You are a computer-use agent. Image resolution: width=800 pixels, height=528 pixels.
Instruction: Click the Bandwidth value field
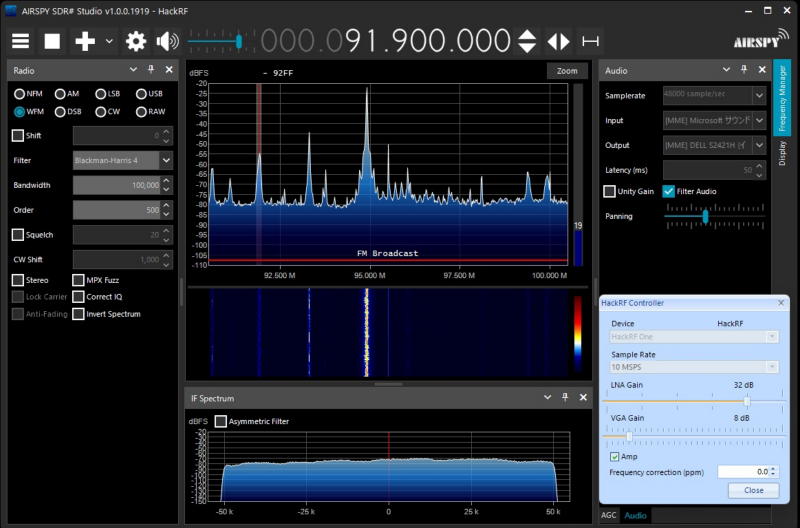(117, 185)
